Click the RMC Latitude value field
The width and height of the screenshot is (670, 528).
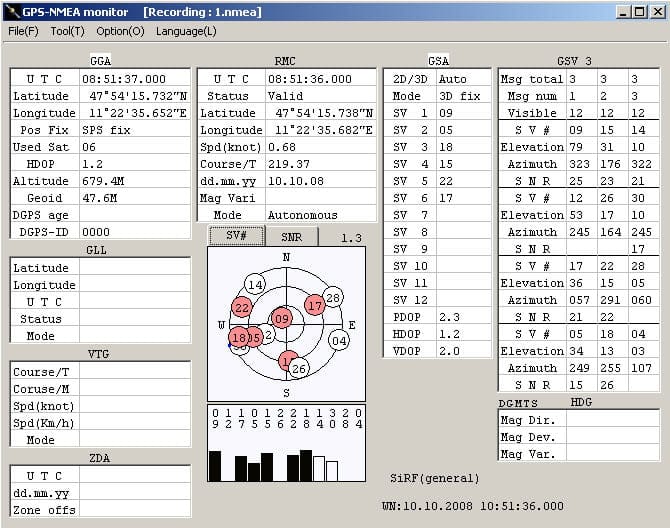tap(324, 113)
